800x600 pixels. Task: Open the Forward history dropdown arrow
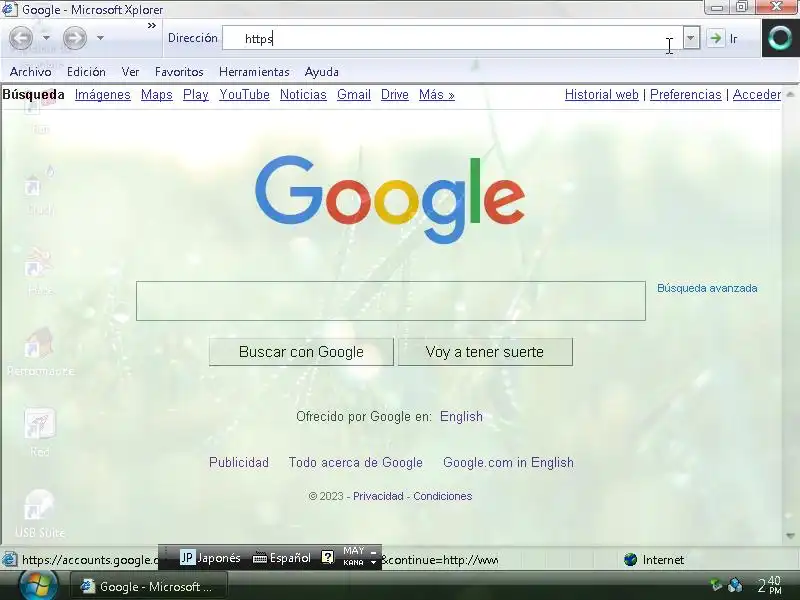[x=100, y=38]
